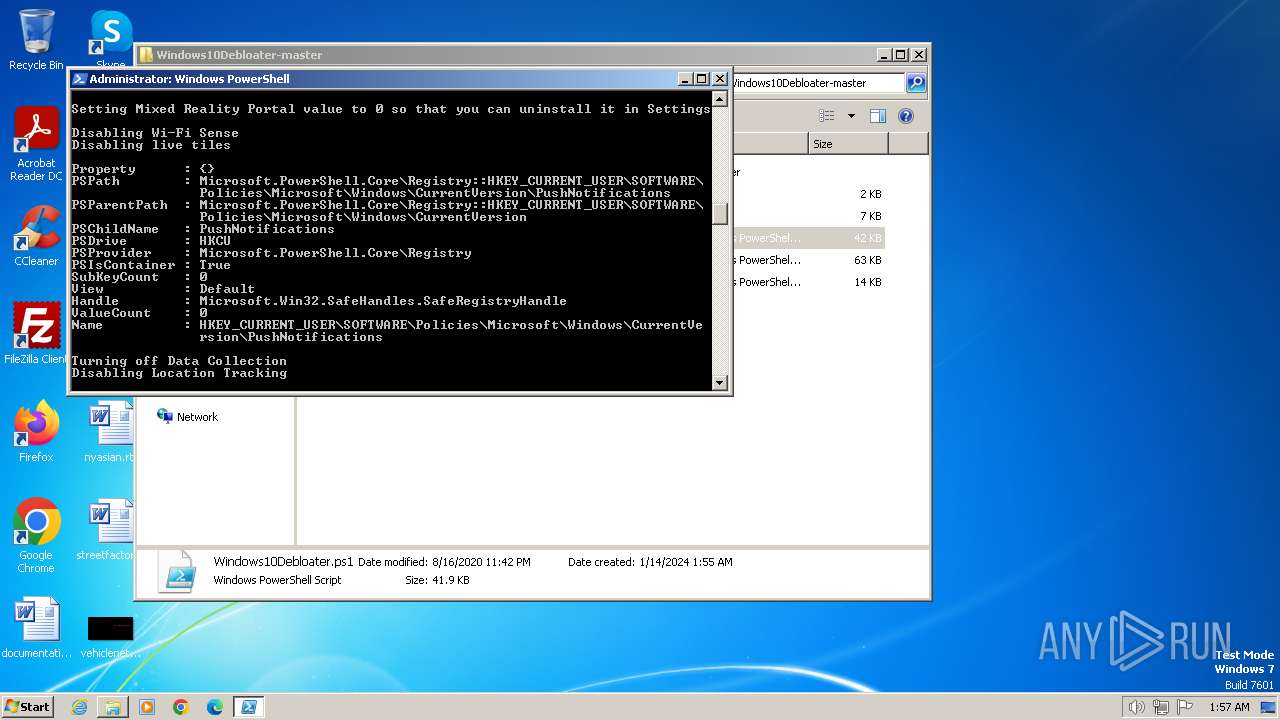Select Network in the Explorer navigation pane

click(x=187, y=417)
